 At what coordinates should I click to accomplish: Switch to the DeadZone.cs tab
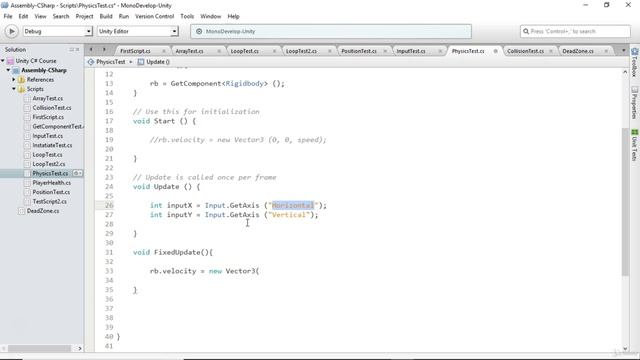pos(578,51)
